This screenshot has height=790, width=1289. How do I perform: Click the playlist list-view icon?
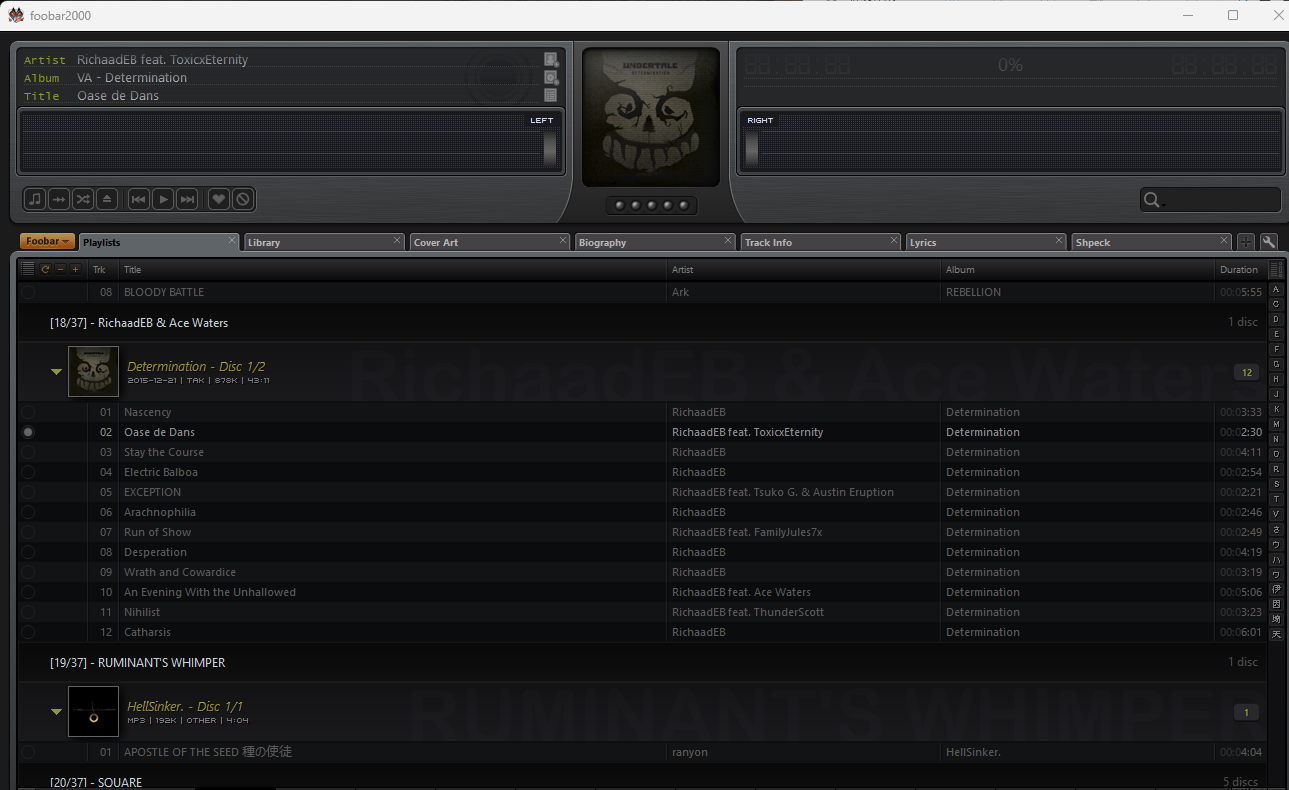28,269
